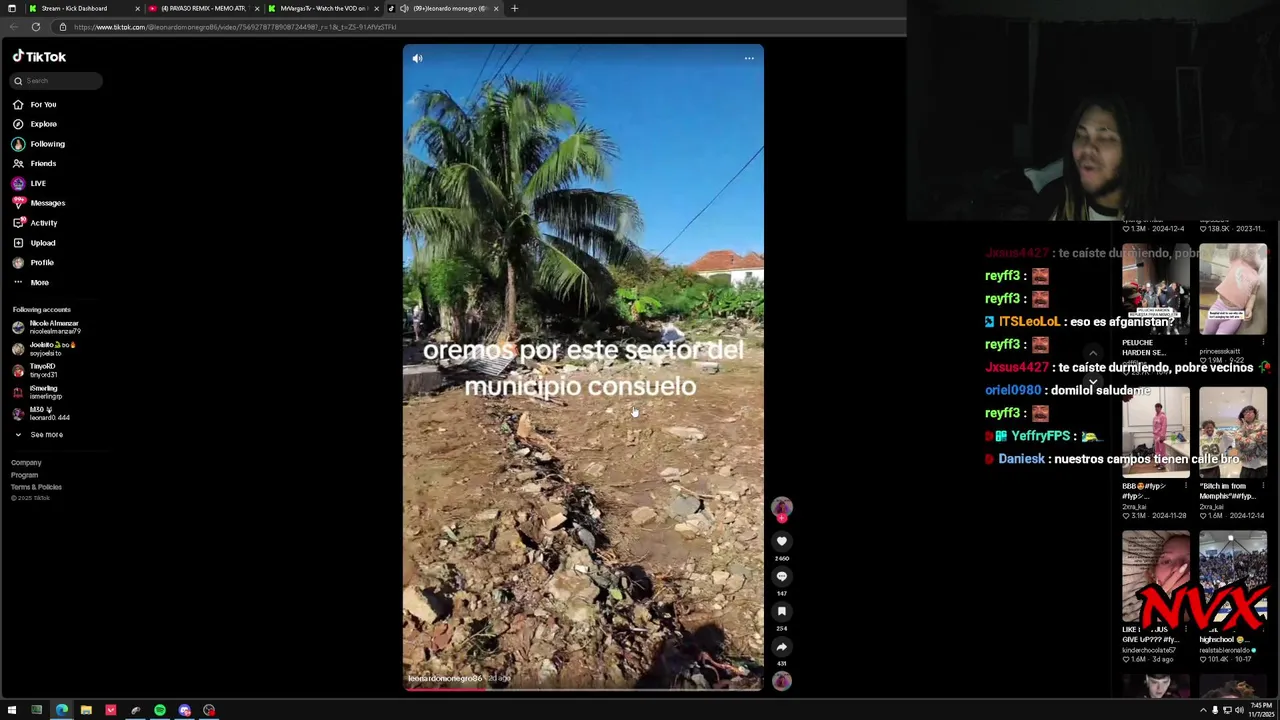Open the princessskaiitt video thumbnail
Screen dimensions: 1280x720
pyautogui.click(x=1233, y=289)
